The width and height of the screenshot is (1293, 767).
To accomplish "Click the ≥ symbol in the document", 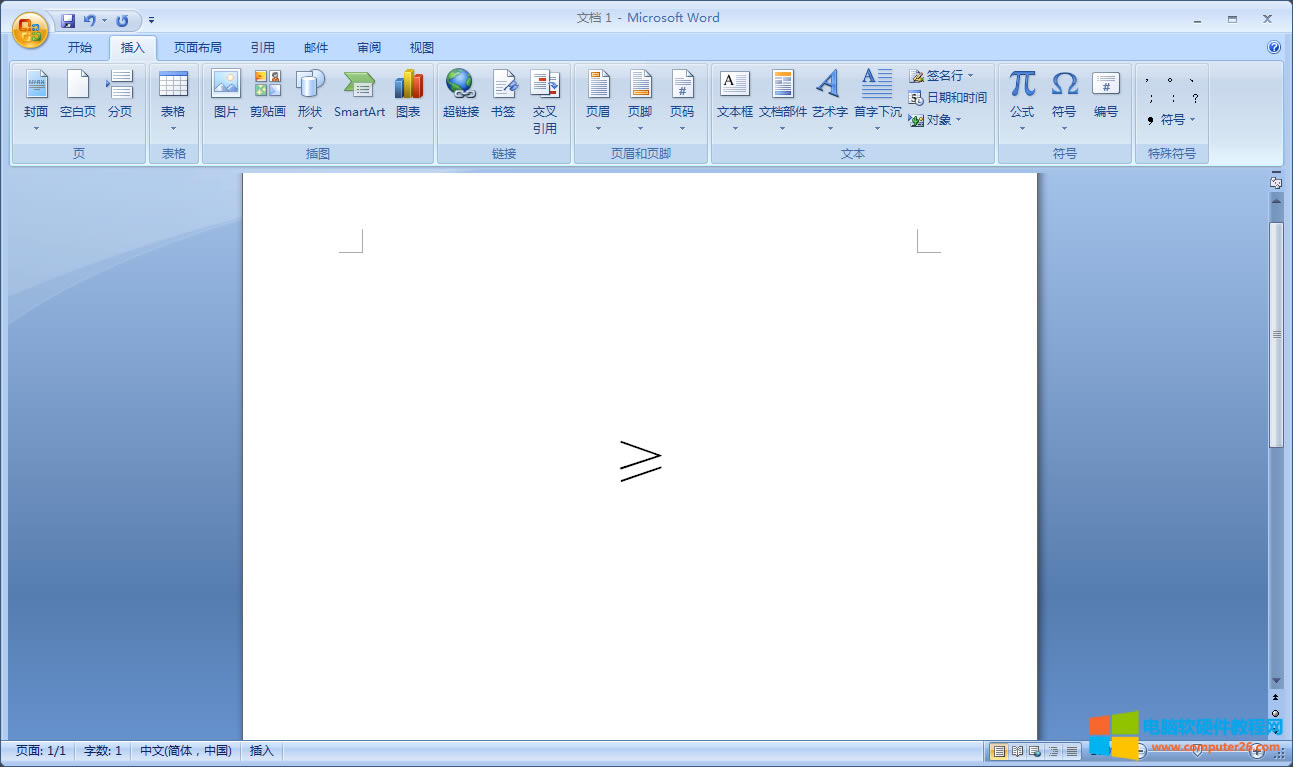I will coord(640,461).
